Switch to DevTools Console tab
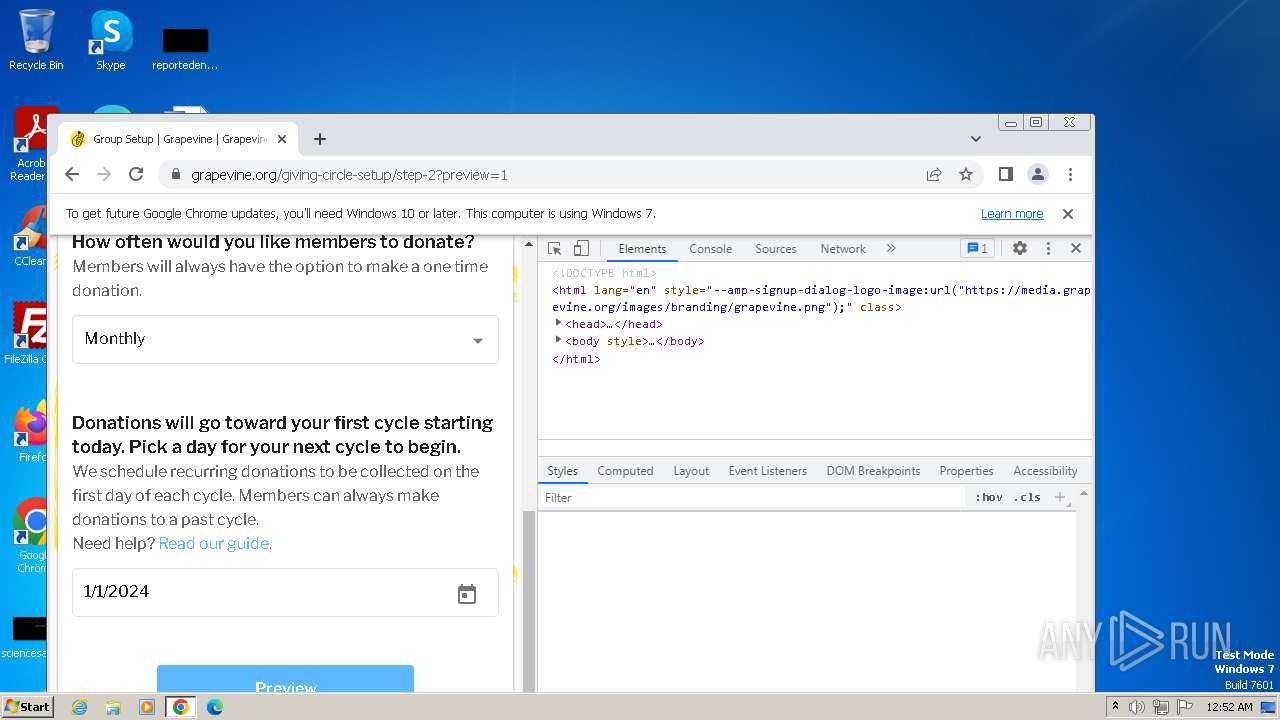 pos(711,249)
